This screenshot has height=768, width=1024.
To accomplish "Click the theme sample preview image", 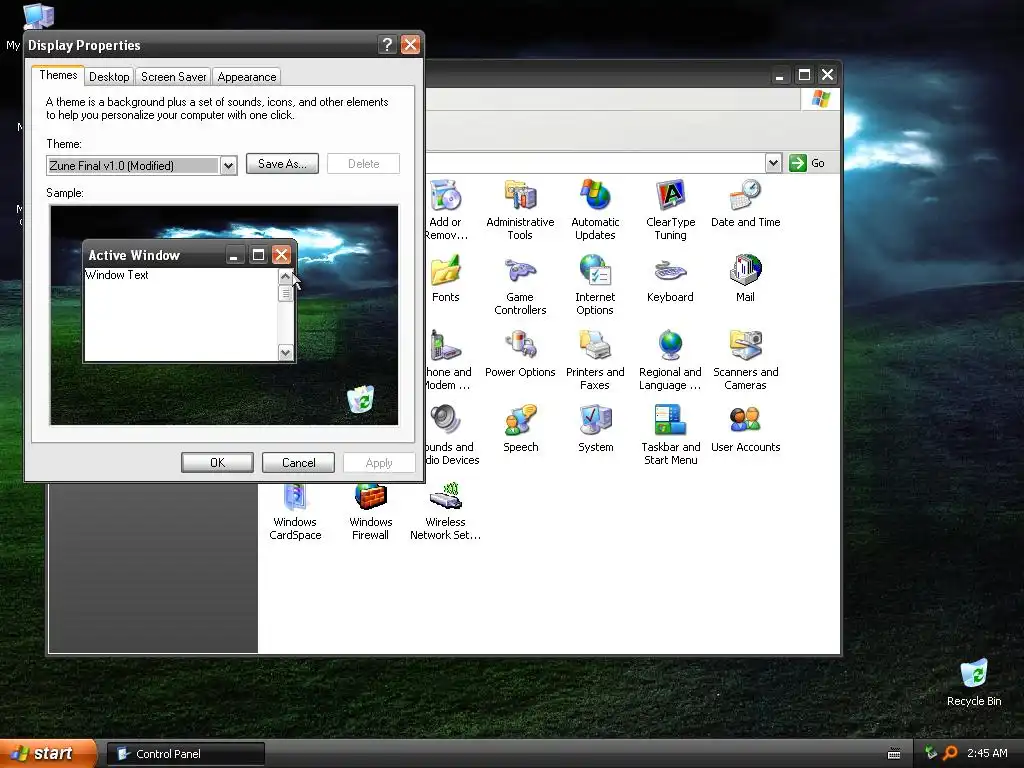I will [x=224, y=315].
